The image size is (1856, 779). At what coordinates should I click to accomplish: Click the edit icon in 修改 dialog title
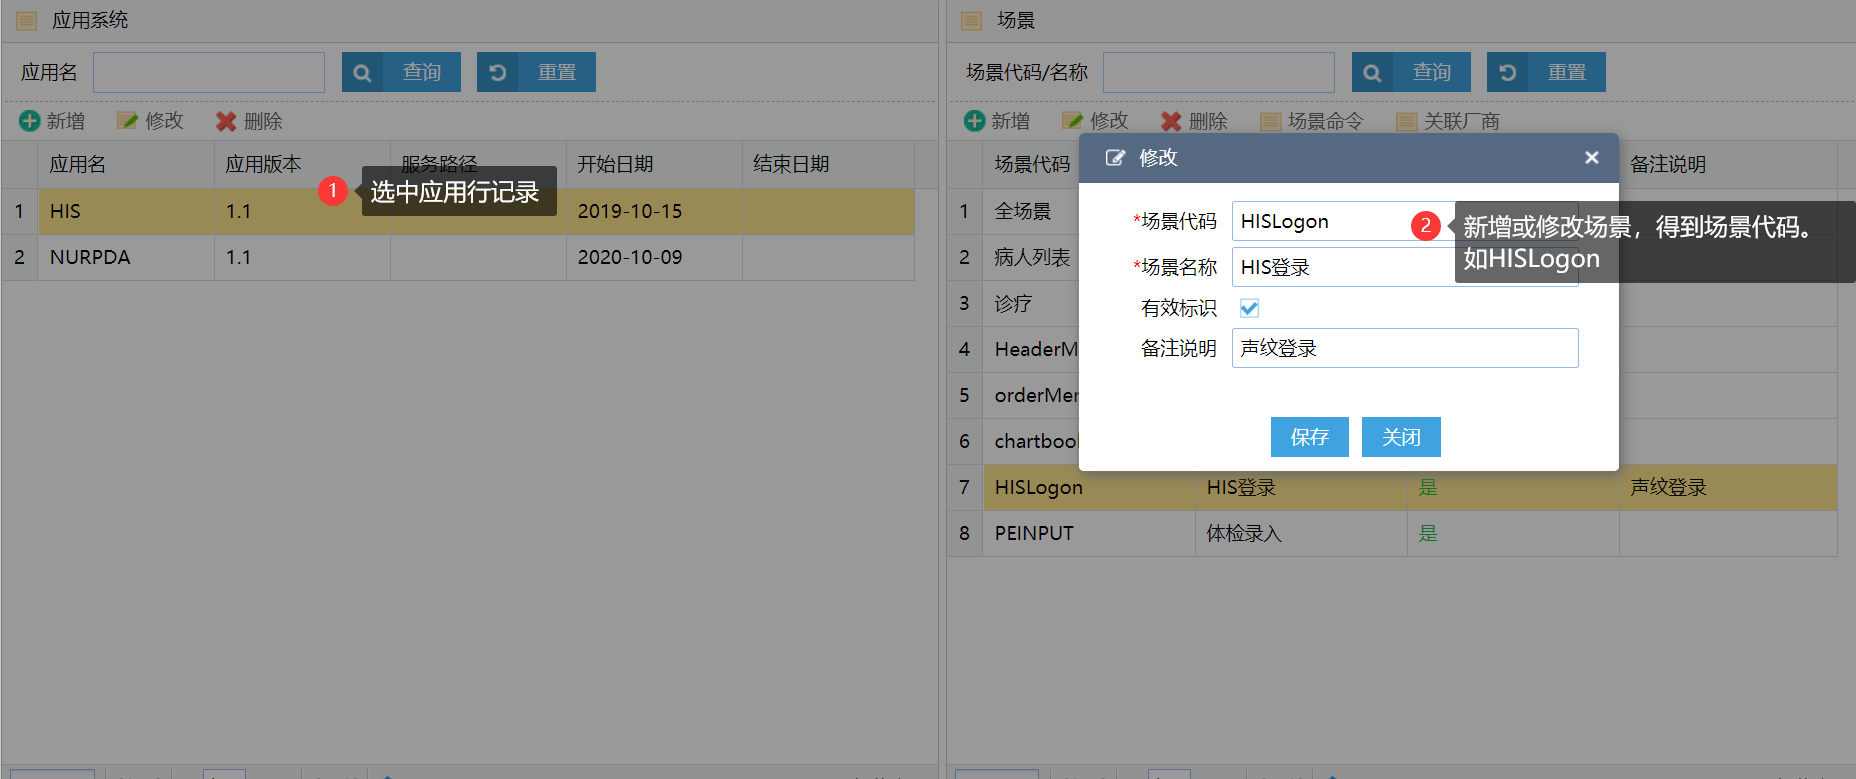[1114, 158]
